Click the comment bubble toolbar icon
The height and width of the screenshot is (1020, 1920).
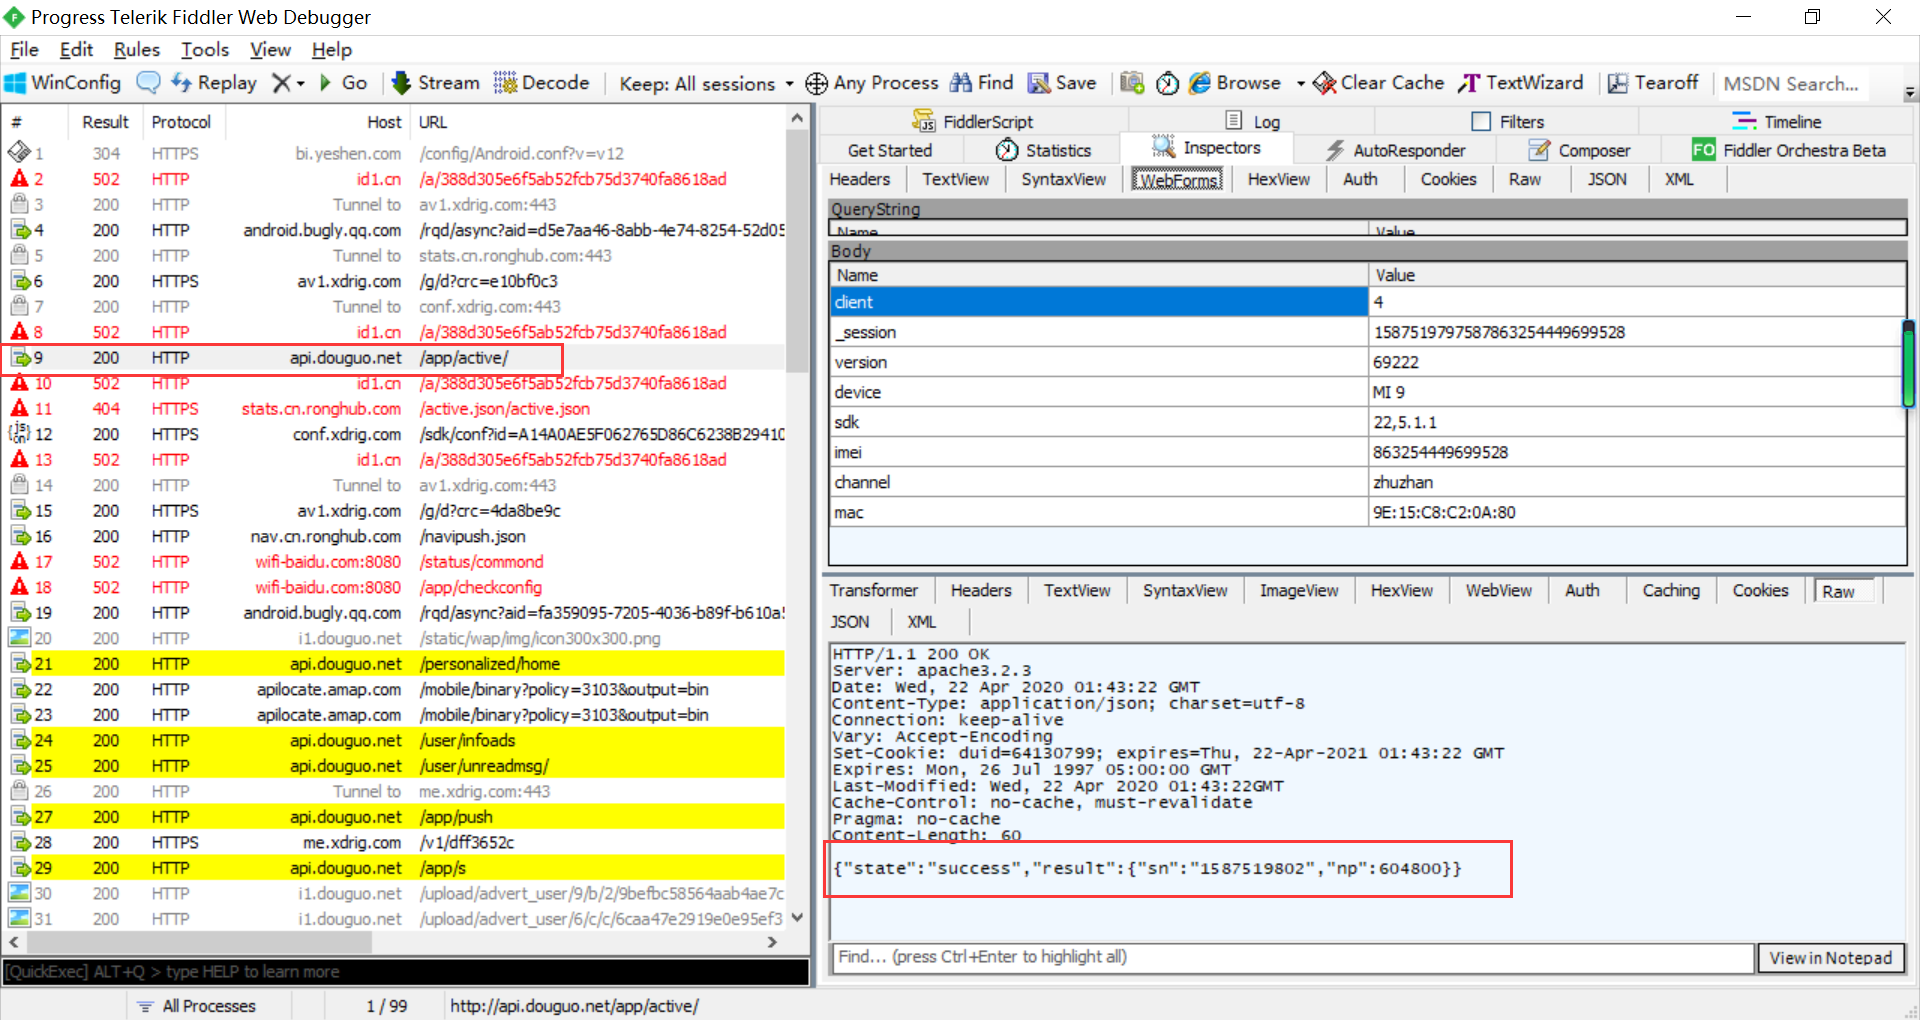tap(148, 83)
